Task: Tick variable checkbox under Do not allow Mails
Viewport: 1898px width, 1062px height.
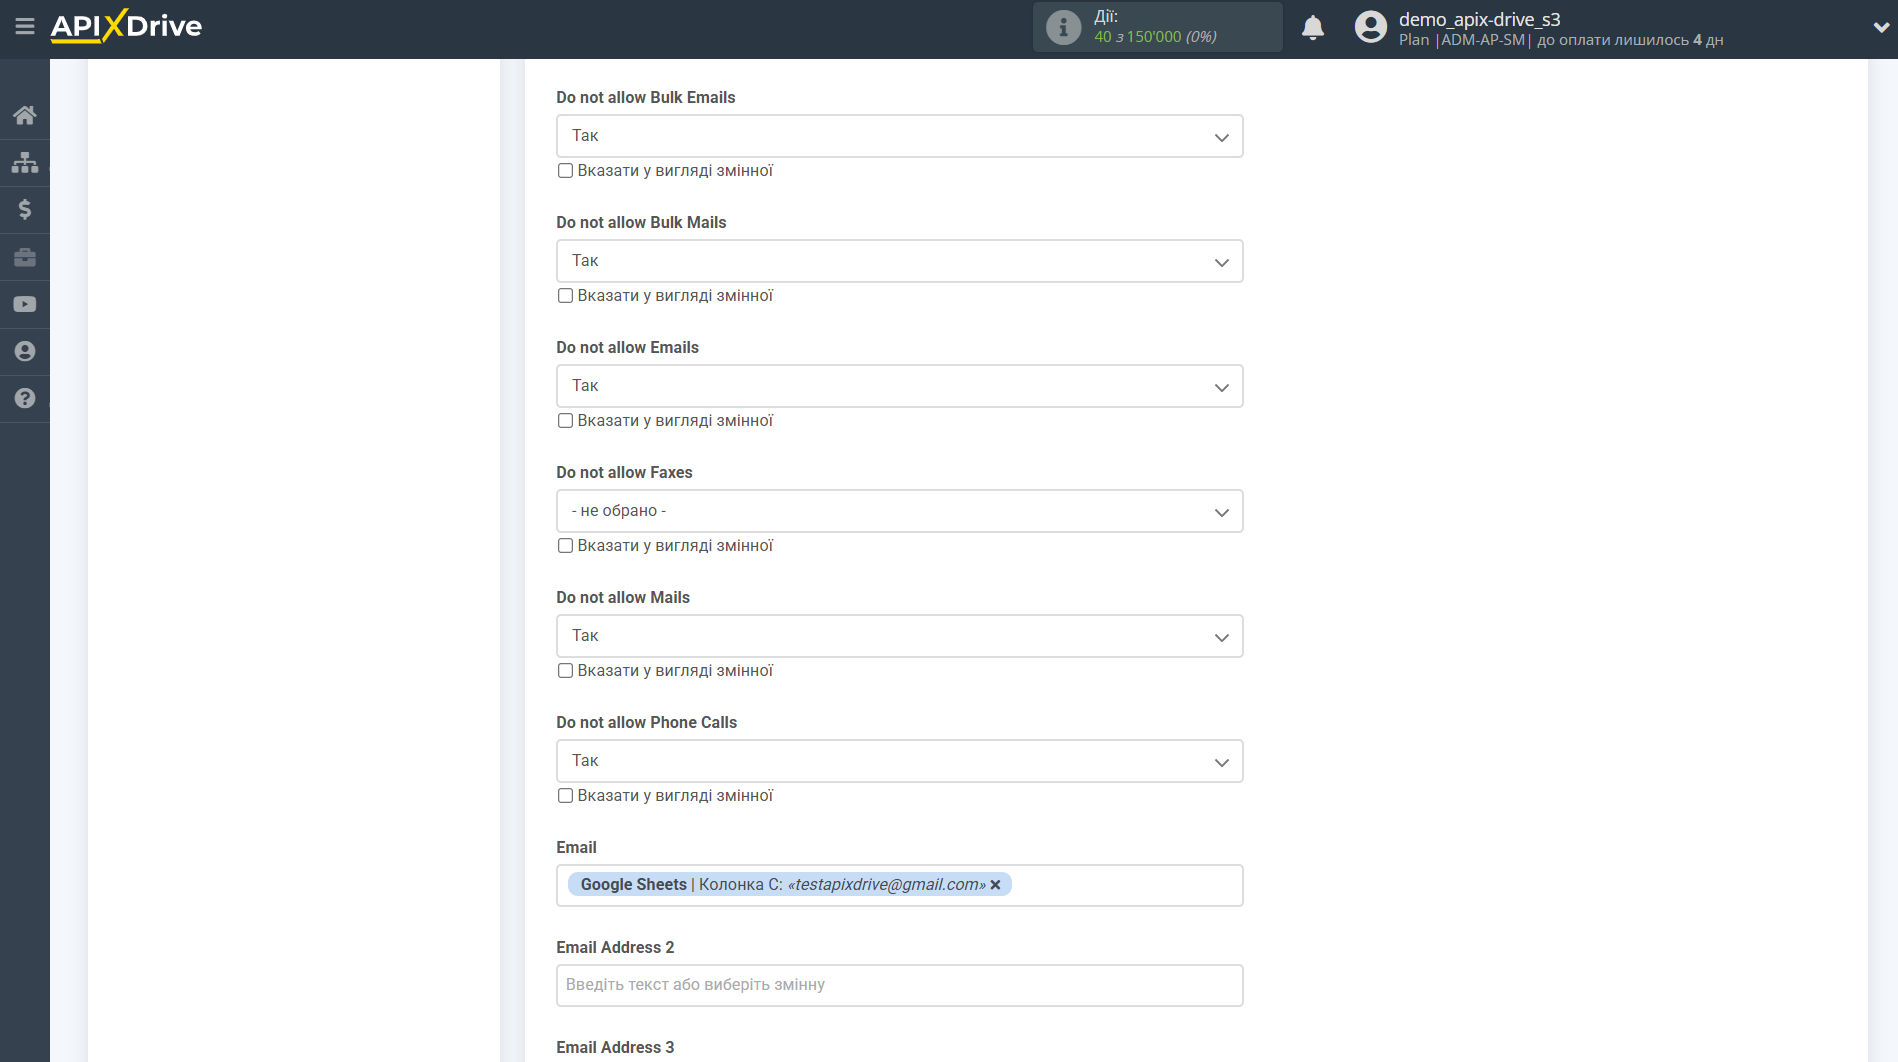Action: [565, 671]
